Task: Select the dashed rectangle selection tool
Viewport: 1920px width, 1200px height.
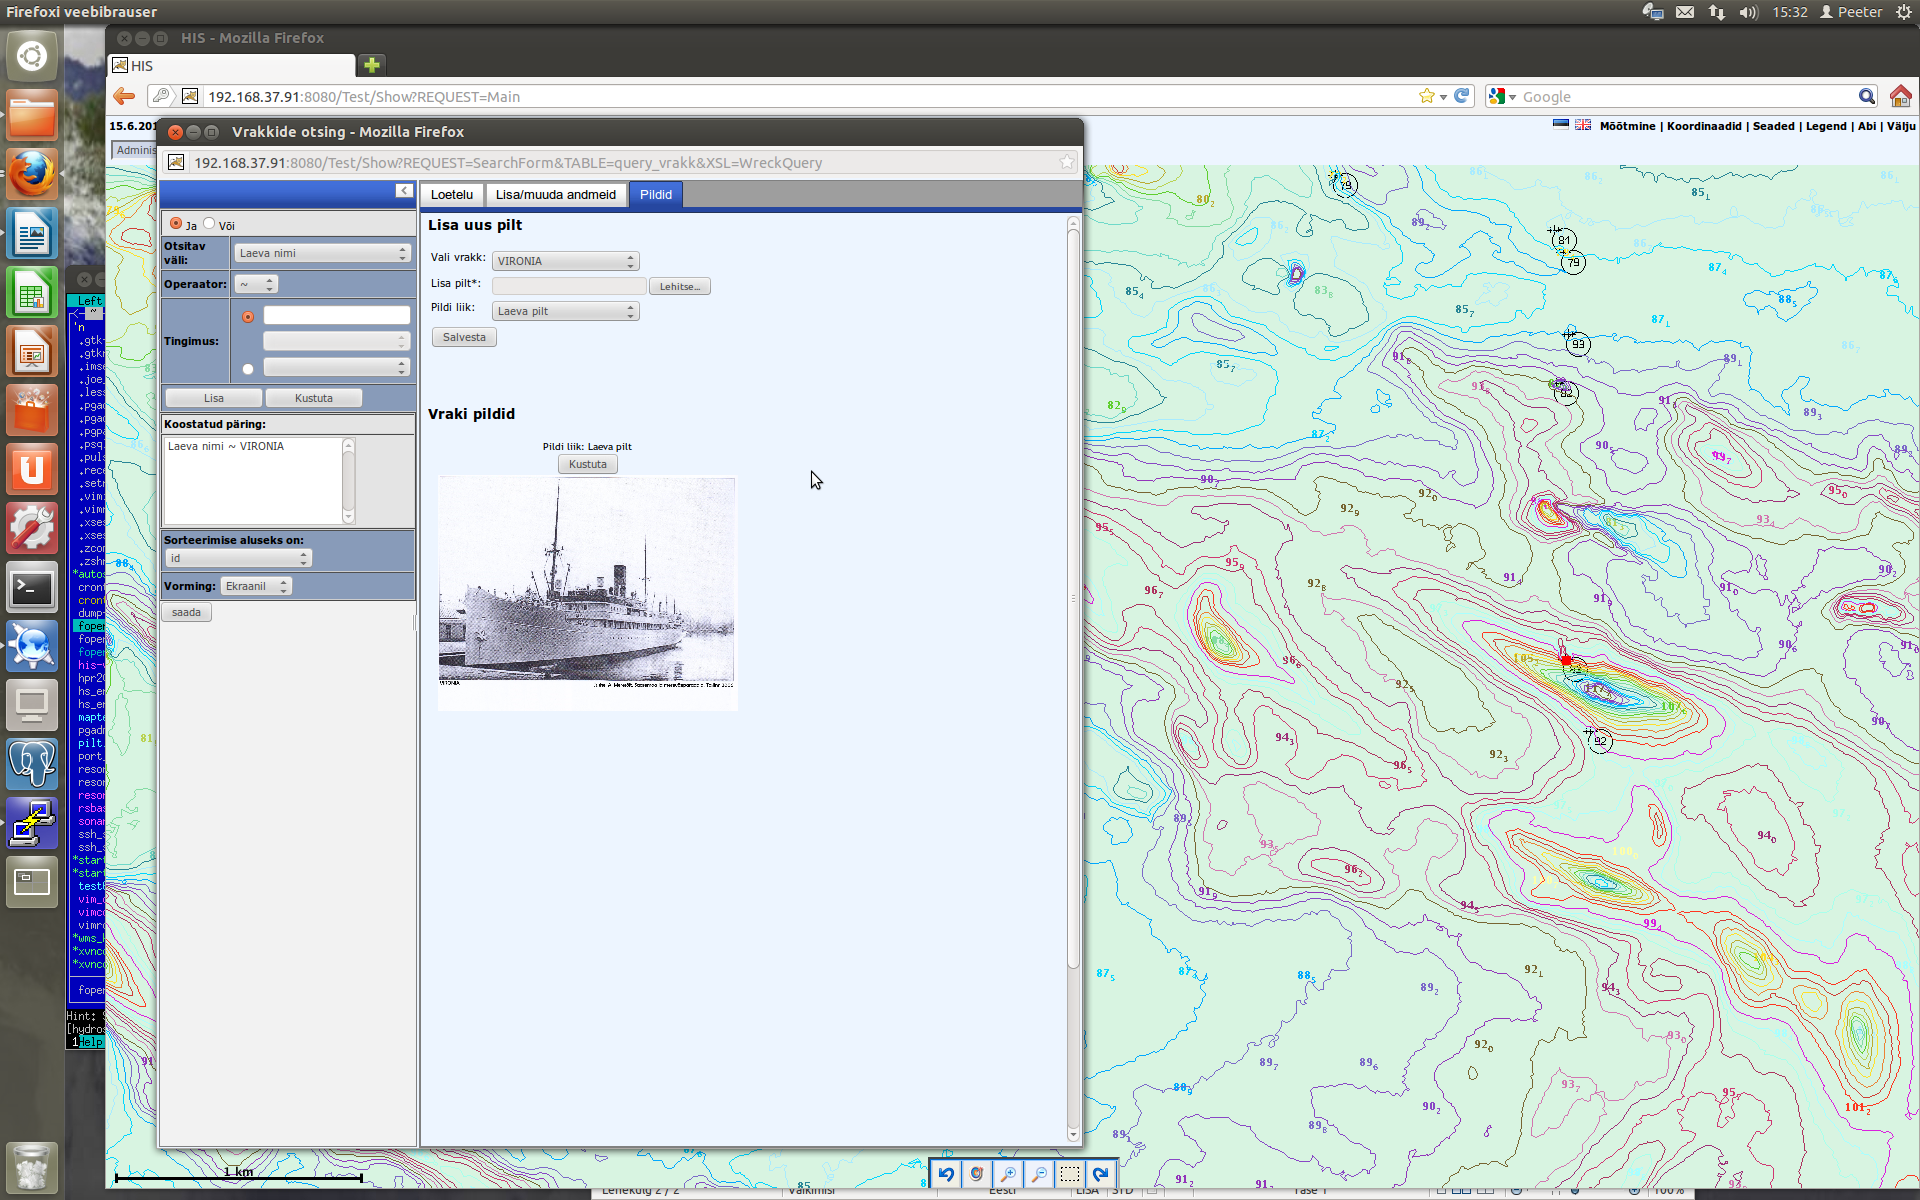Action: pyautogui.click(x=1070, y=1173)
